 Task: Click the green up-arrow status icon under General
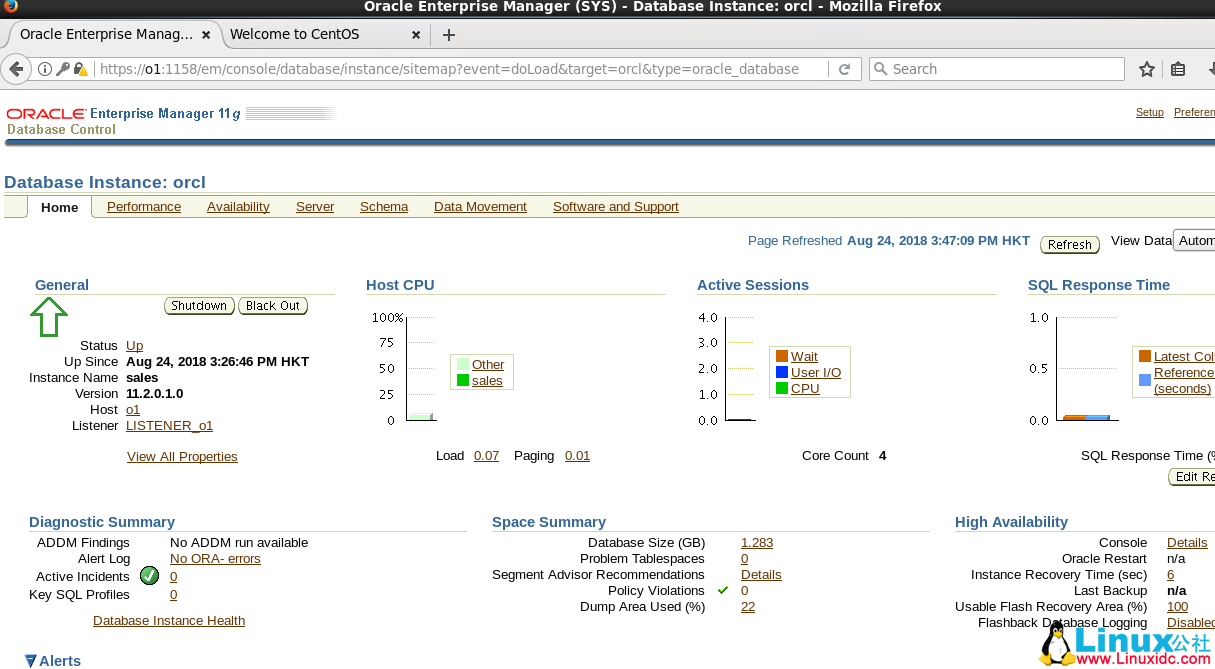tap(47, 317)
